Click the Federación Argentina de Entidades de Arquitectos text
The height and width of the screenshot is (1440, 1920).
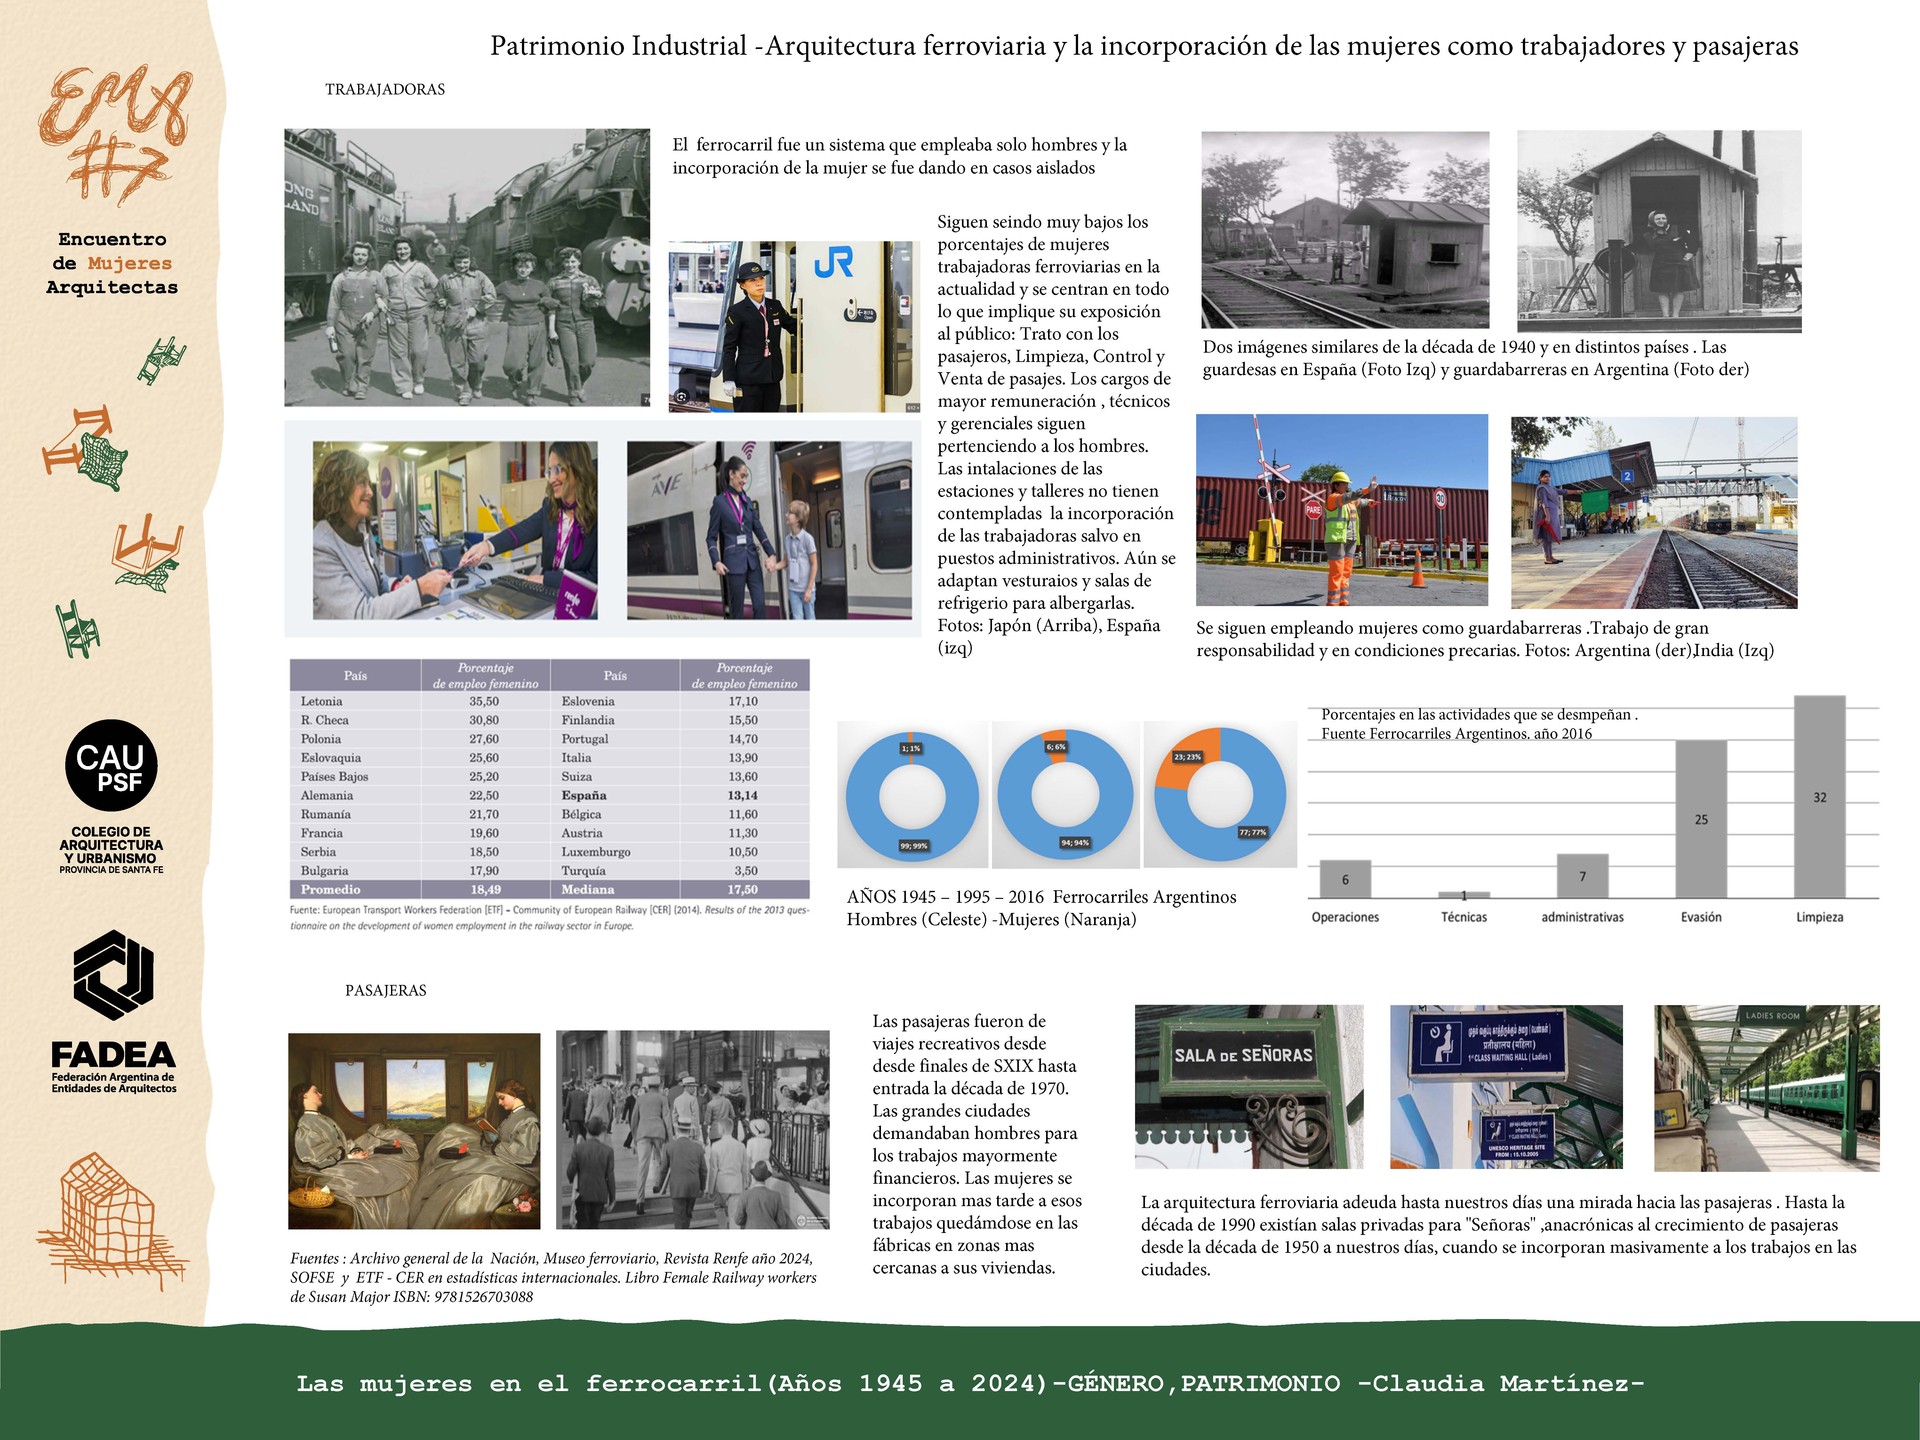[x=114, y=1083]
